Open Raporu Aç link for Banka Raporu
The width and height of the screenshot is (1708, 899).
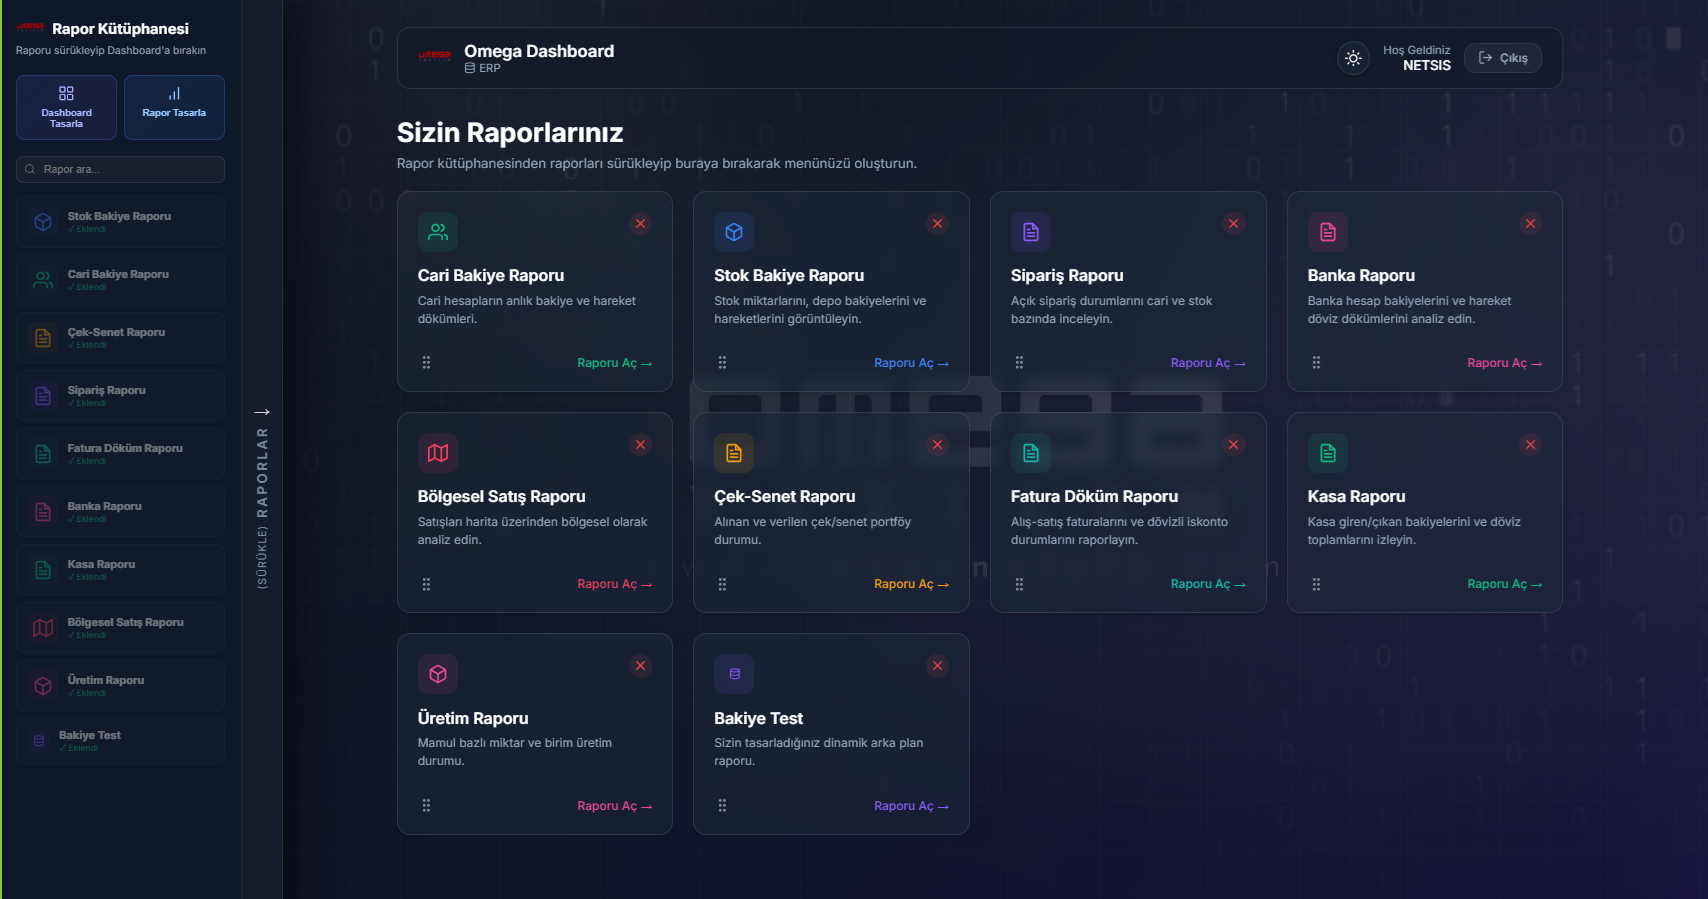1504,363
